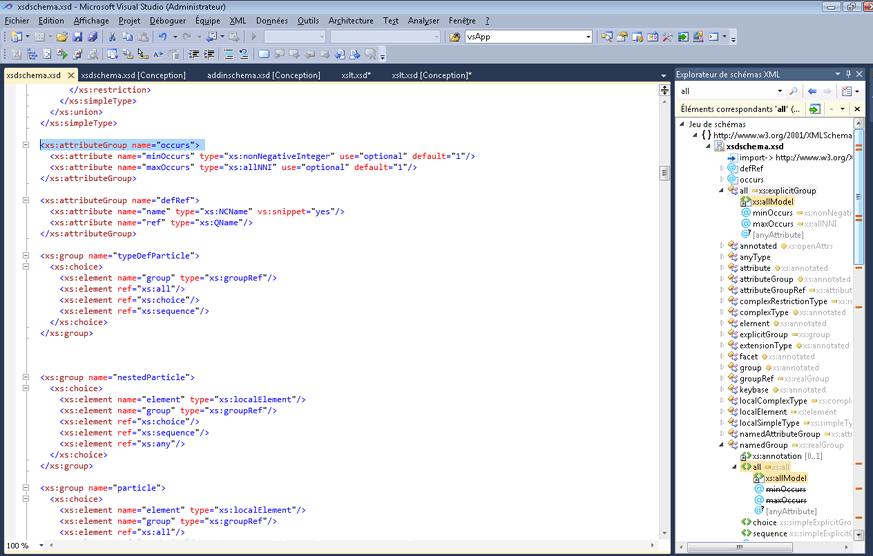
Task: Click the editor vertical scrollbar thumb
Action: [x=664, y=173]
